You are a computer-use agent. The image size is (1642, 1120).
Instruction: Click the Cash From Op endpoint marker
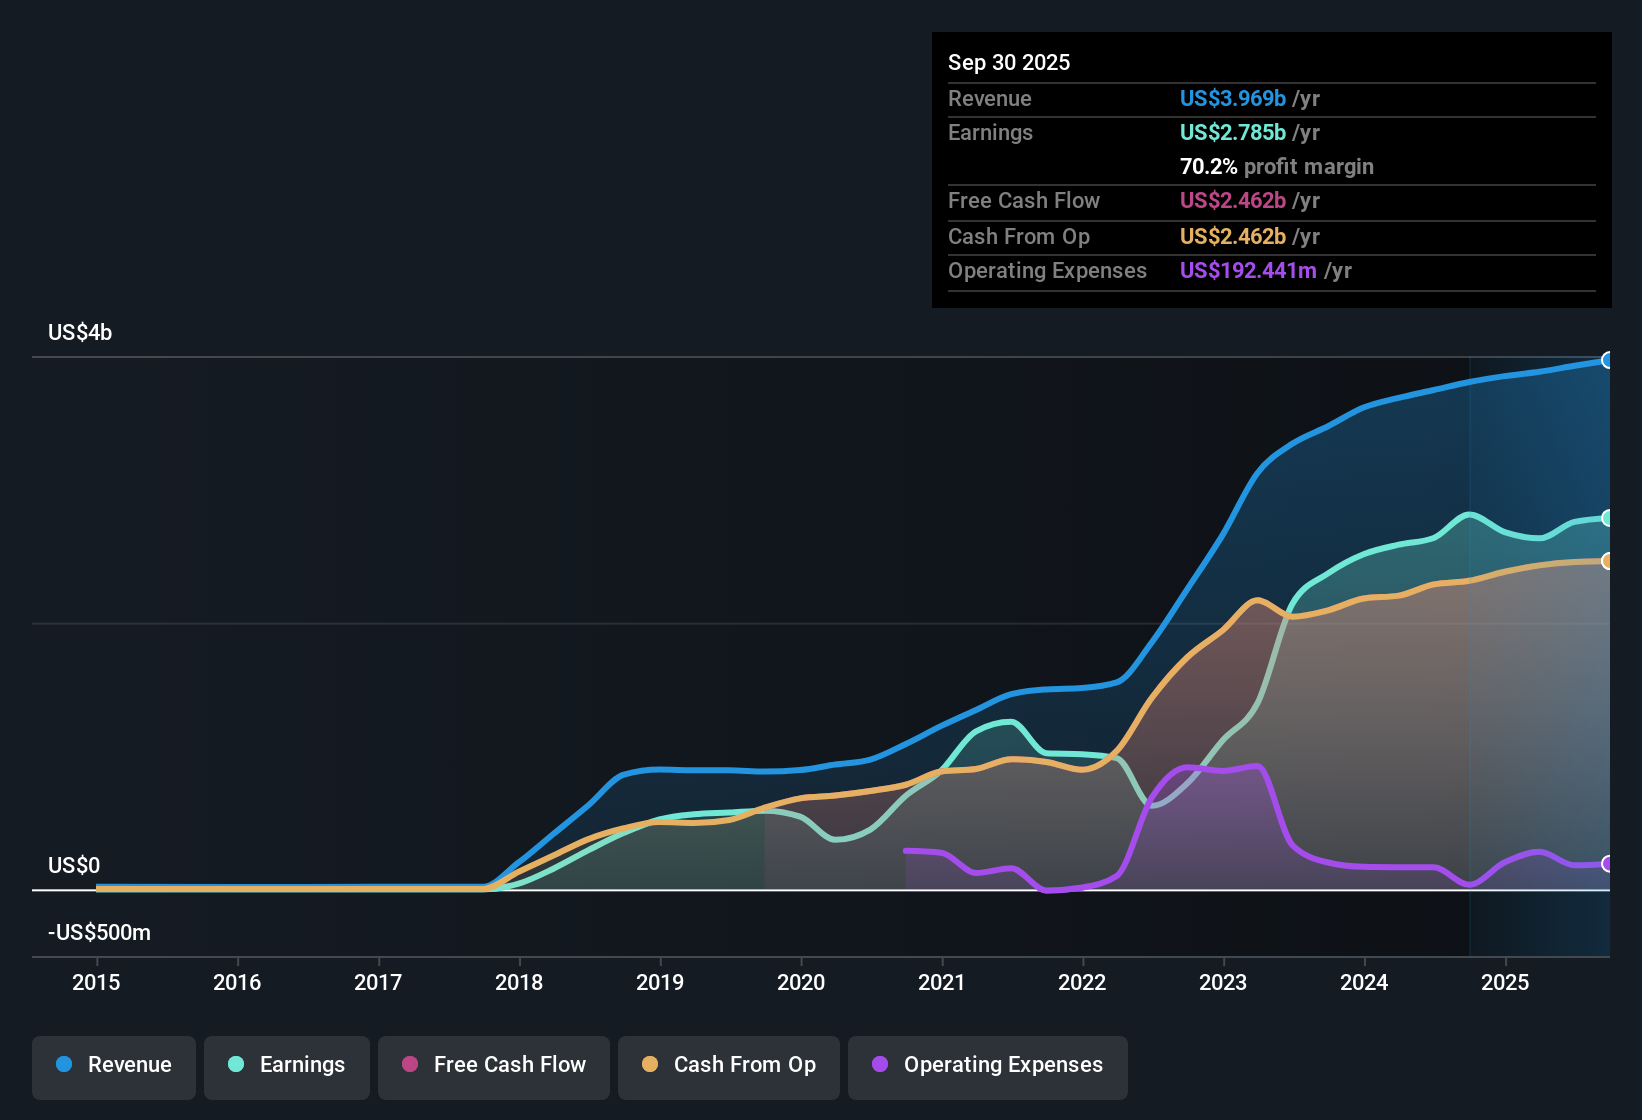(1608, 560)
